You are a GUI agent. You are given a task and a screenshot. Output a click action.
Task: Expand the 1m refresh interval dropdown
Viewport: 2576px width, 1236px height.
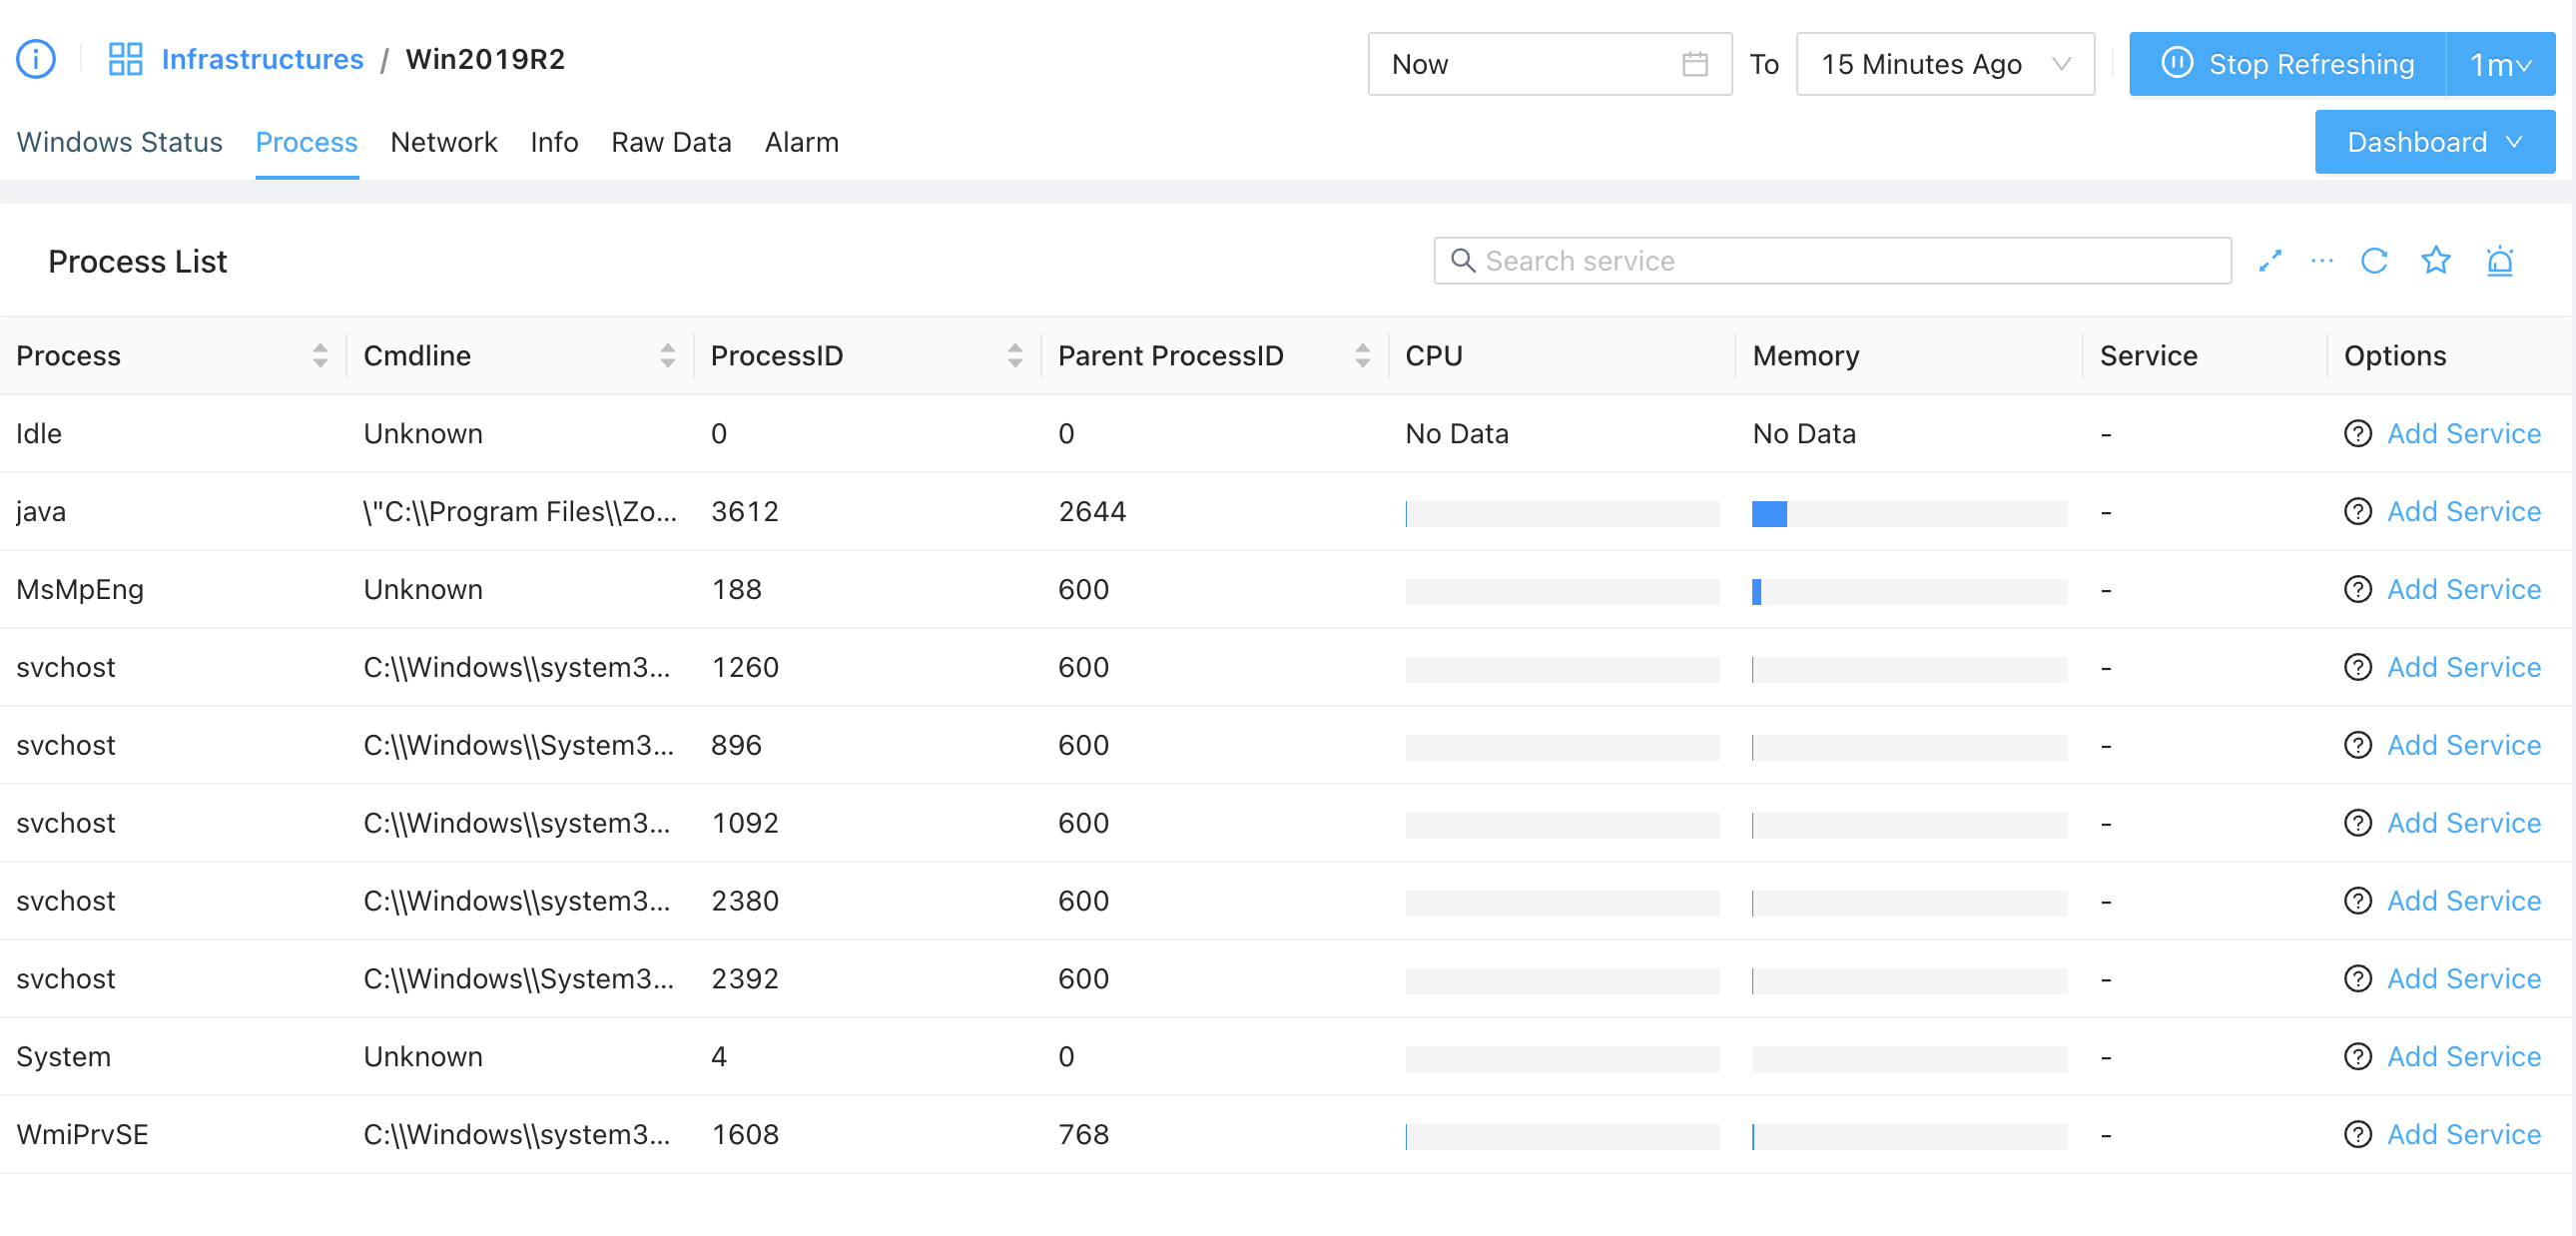(2499, 64)
